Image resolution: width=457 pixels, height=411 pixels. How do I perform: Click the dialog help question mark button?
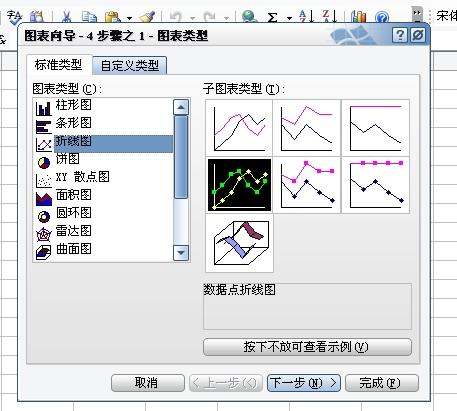coord(400,35)
